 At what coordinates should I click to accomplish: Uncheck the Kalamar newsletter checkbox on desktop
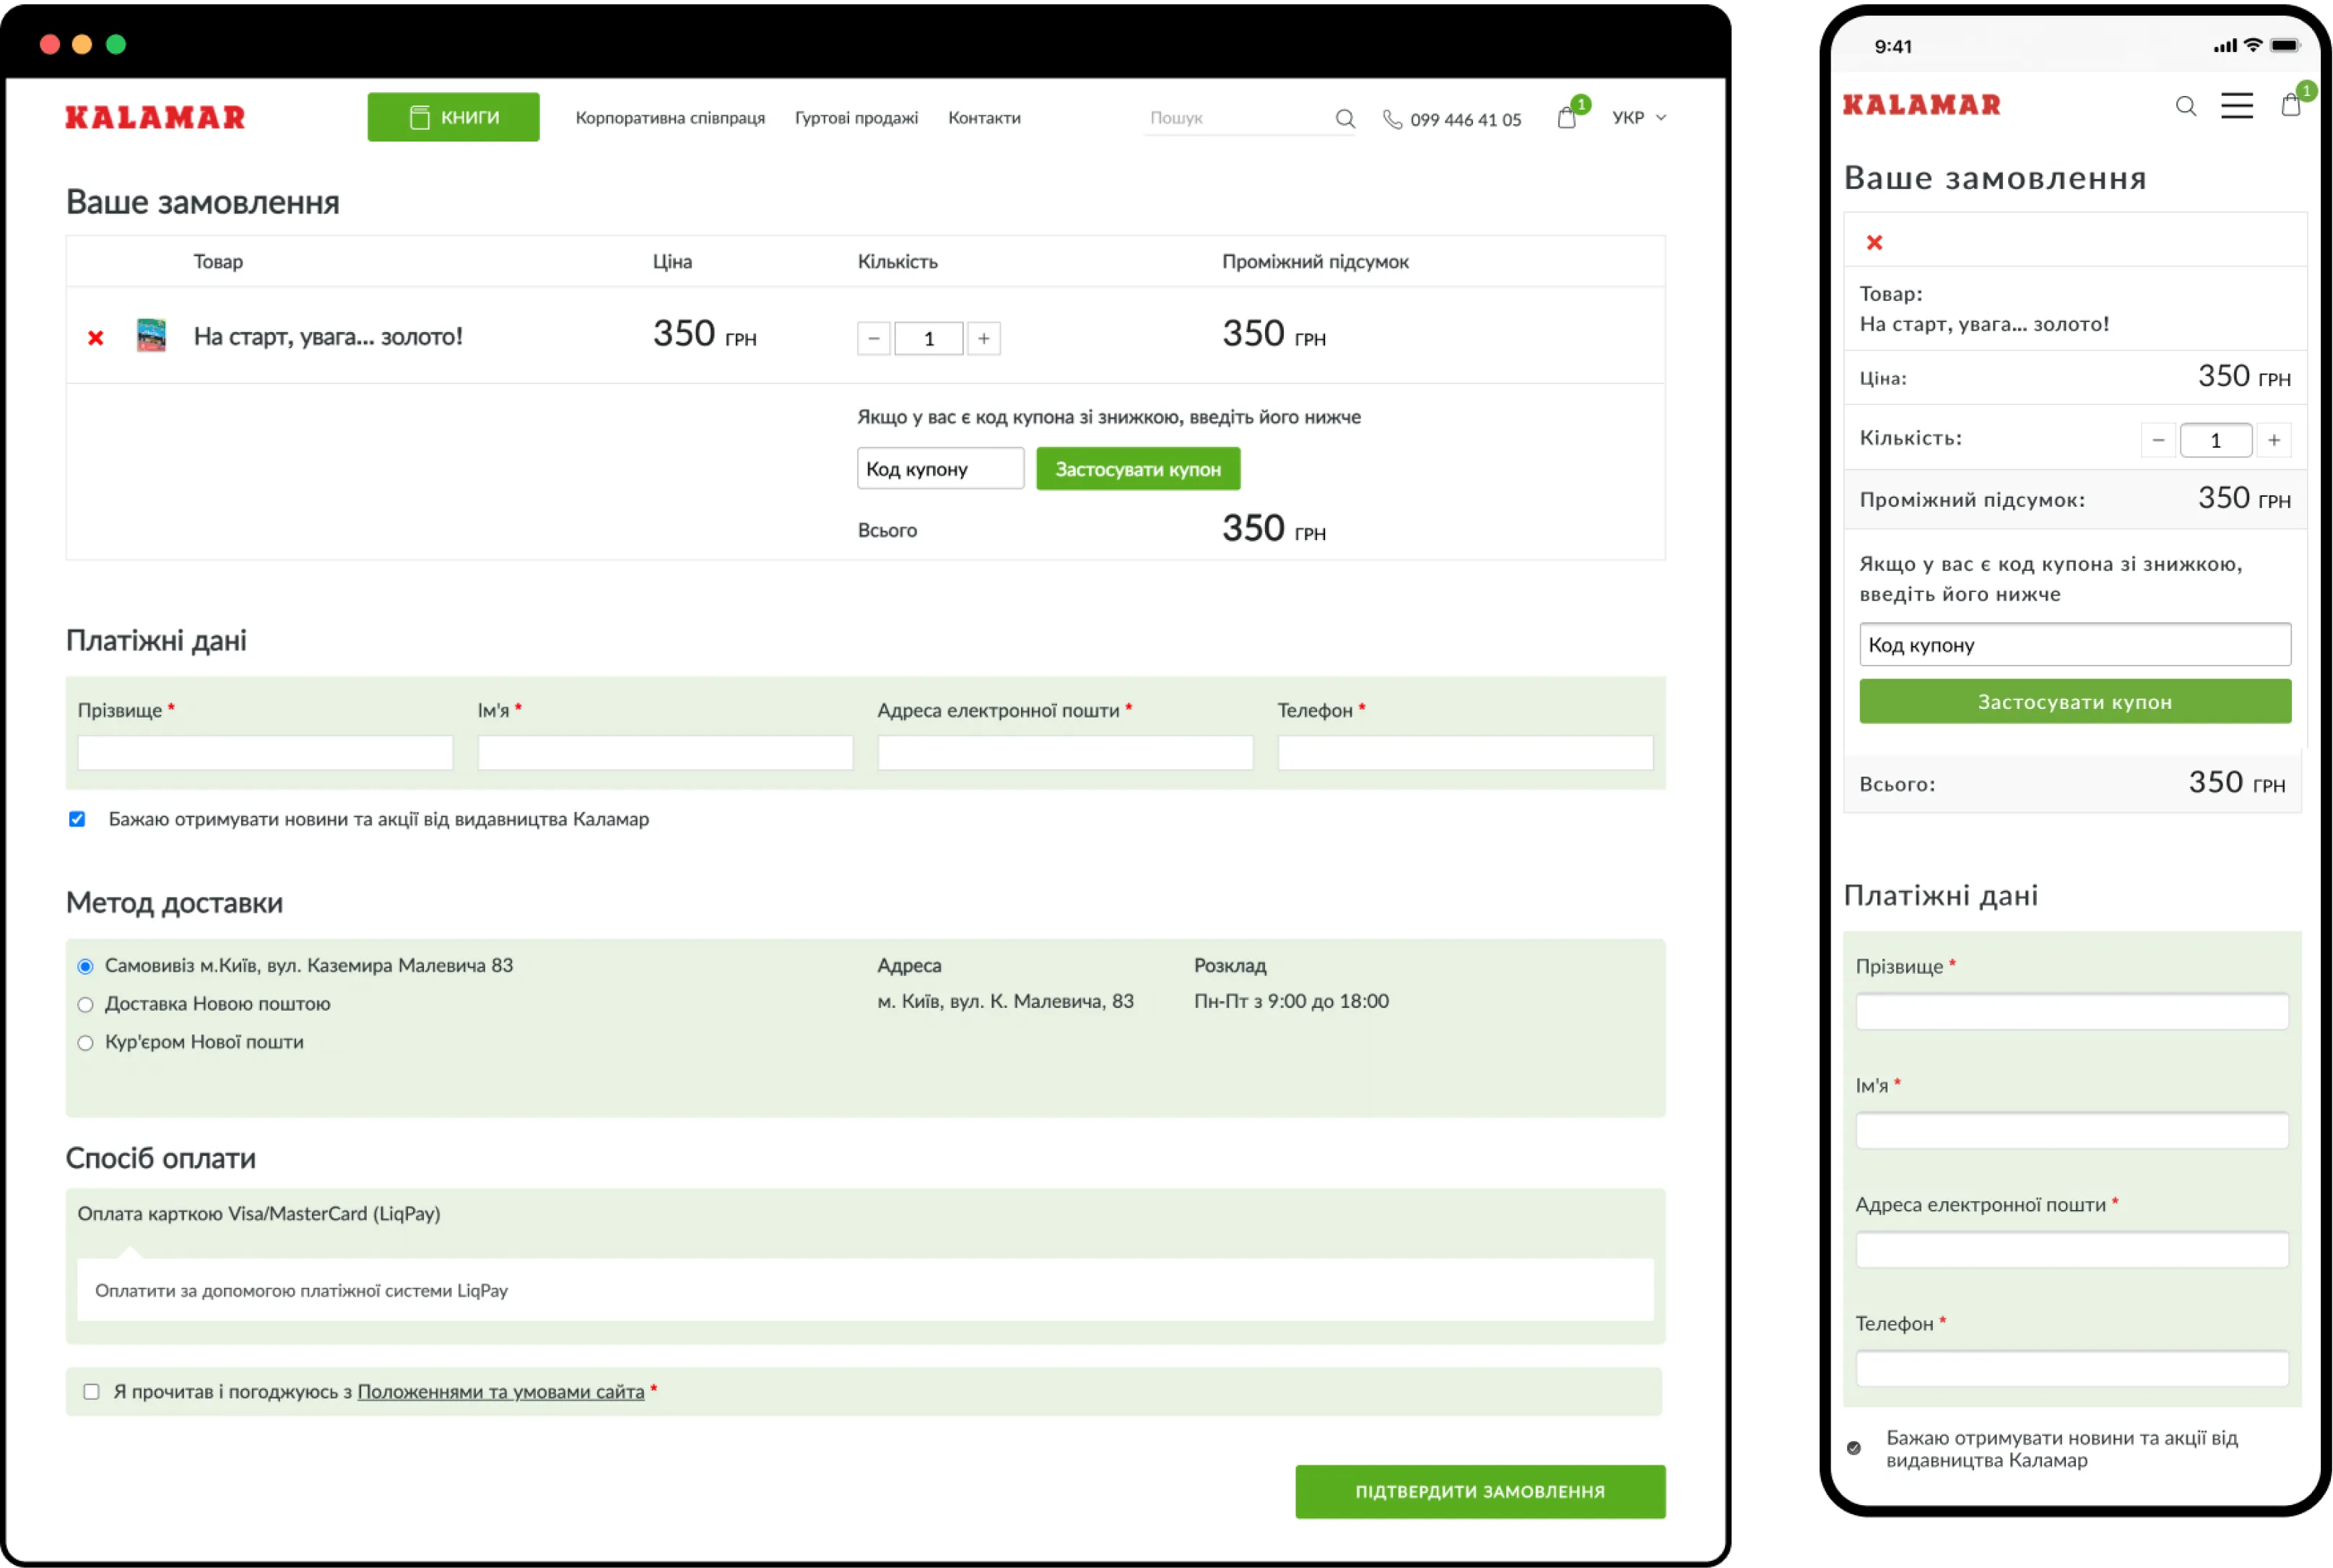(77, 819)
